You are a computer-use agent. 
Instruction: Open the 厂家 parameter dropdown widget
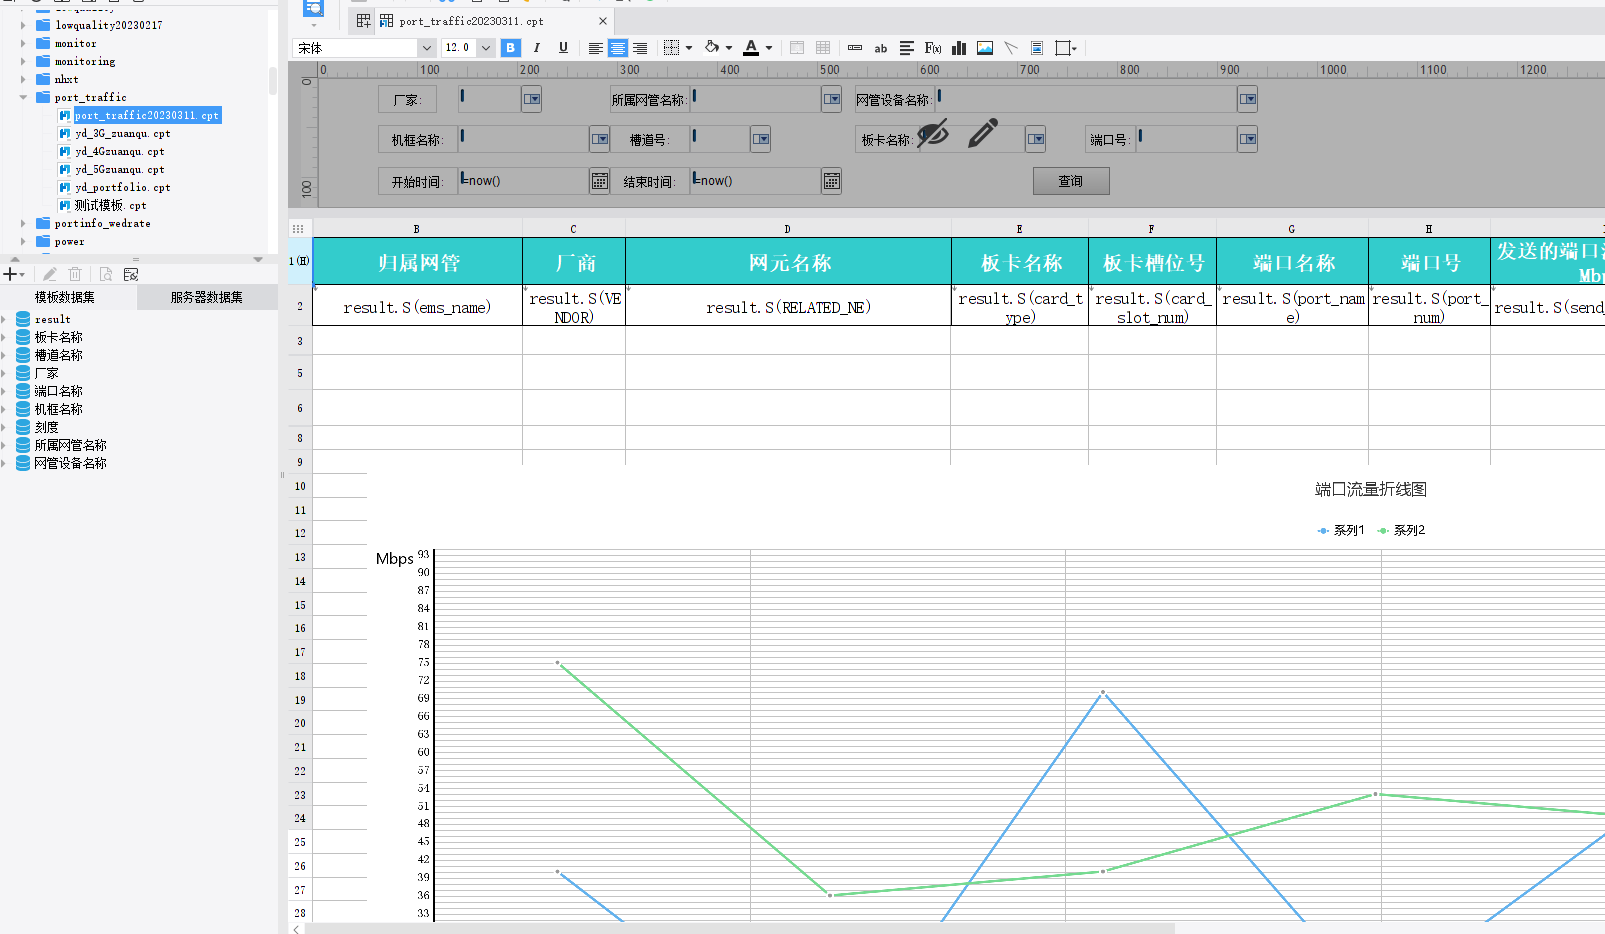click(532, 99)
